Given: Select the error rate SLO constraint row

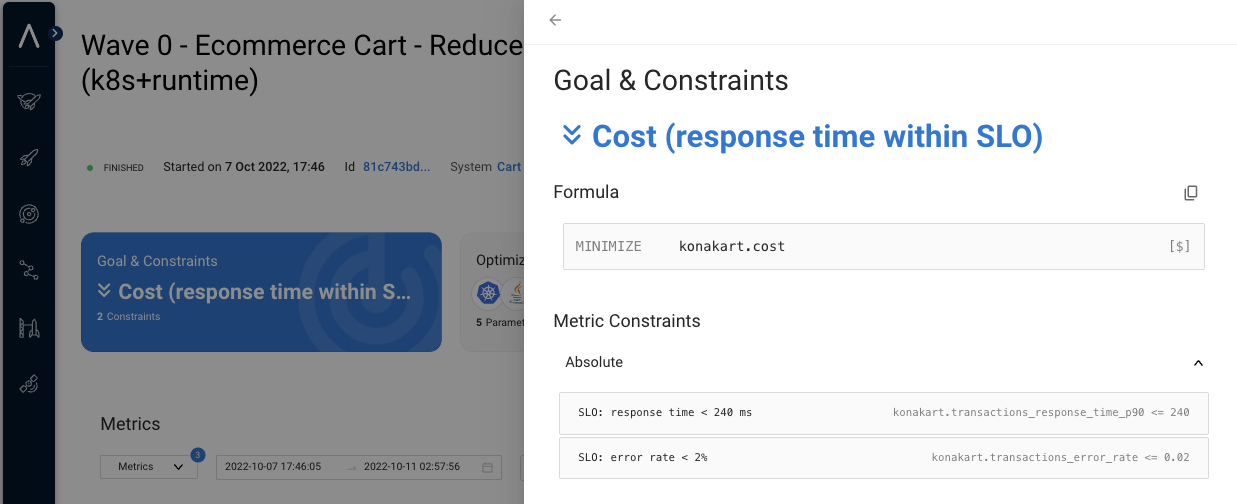Looking at the screenshot, I should (883, 457).
